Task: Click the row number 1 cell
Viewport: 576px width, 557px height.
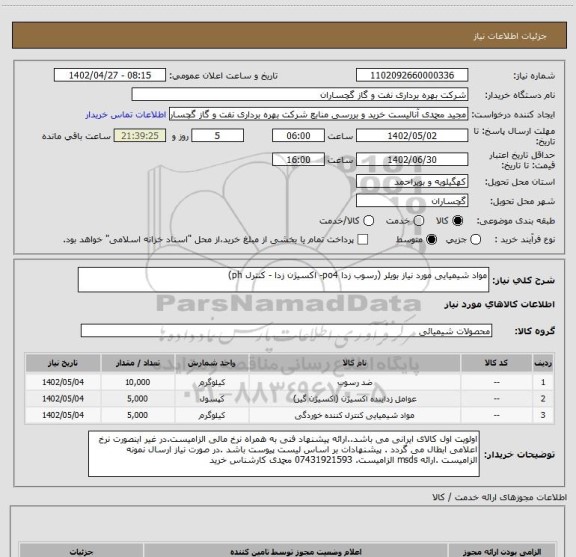Action: tap(543, 382)
